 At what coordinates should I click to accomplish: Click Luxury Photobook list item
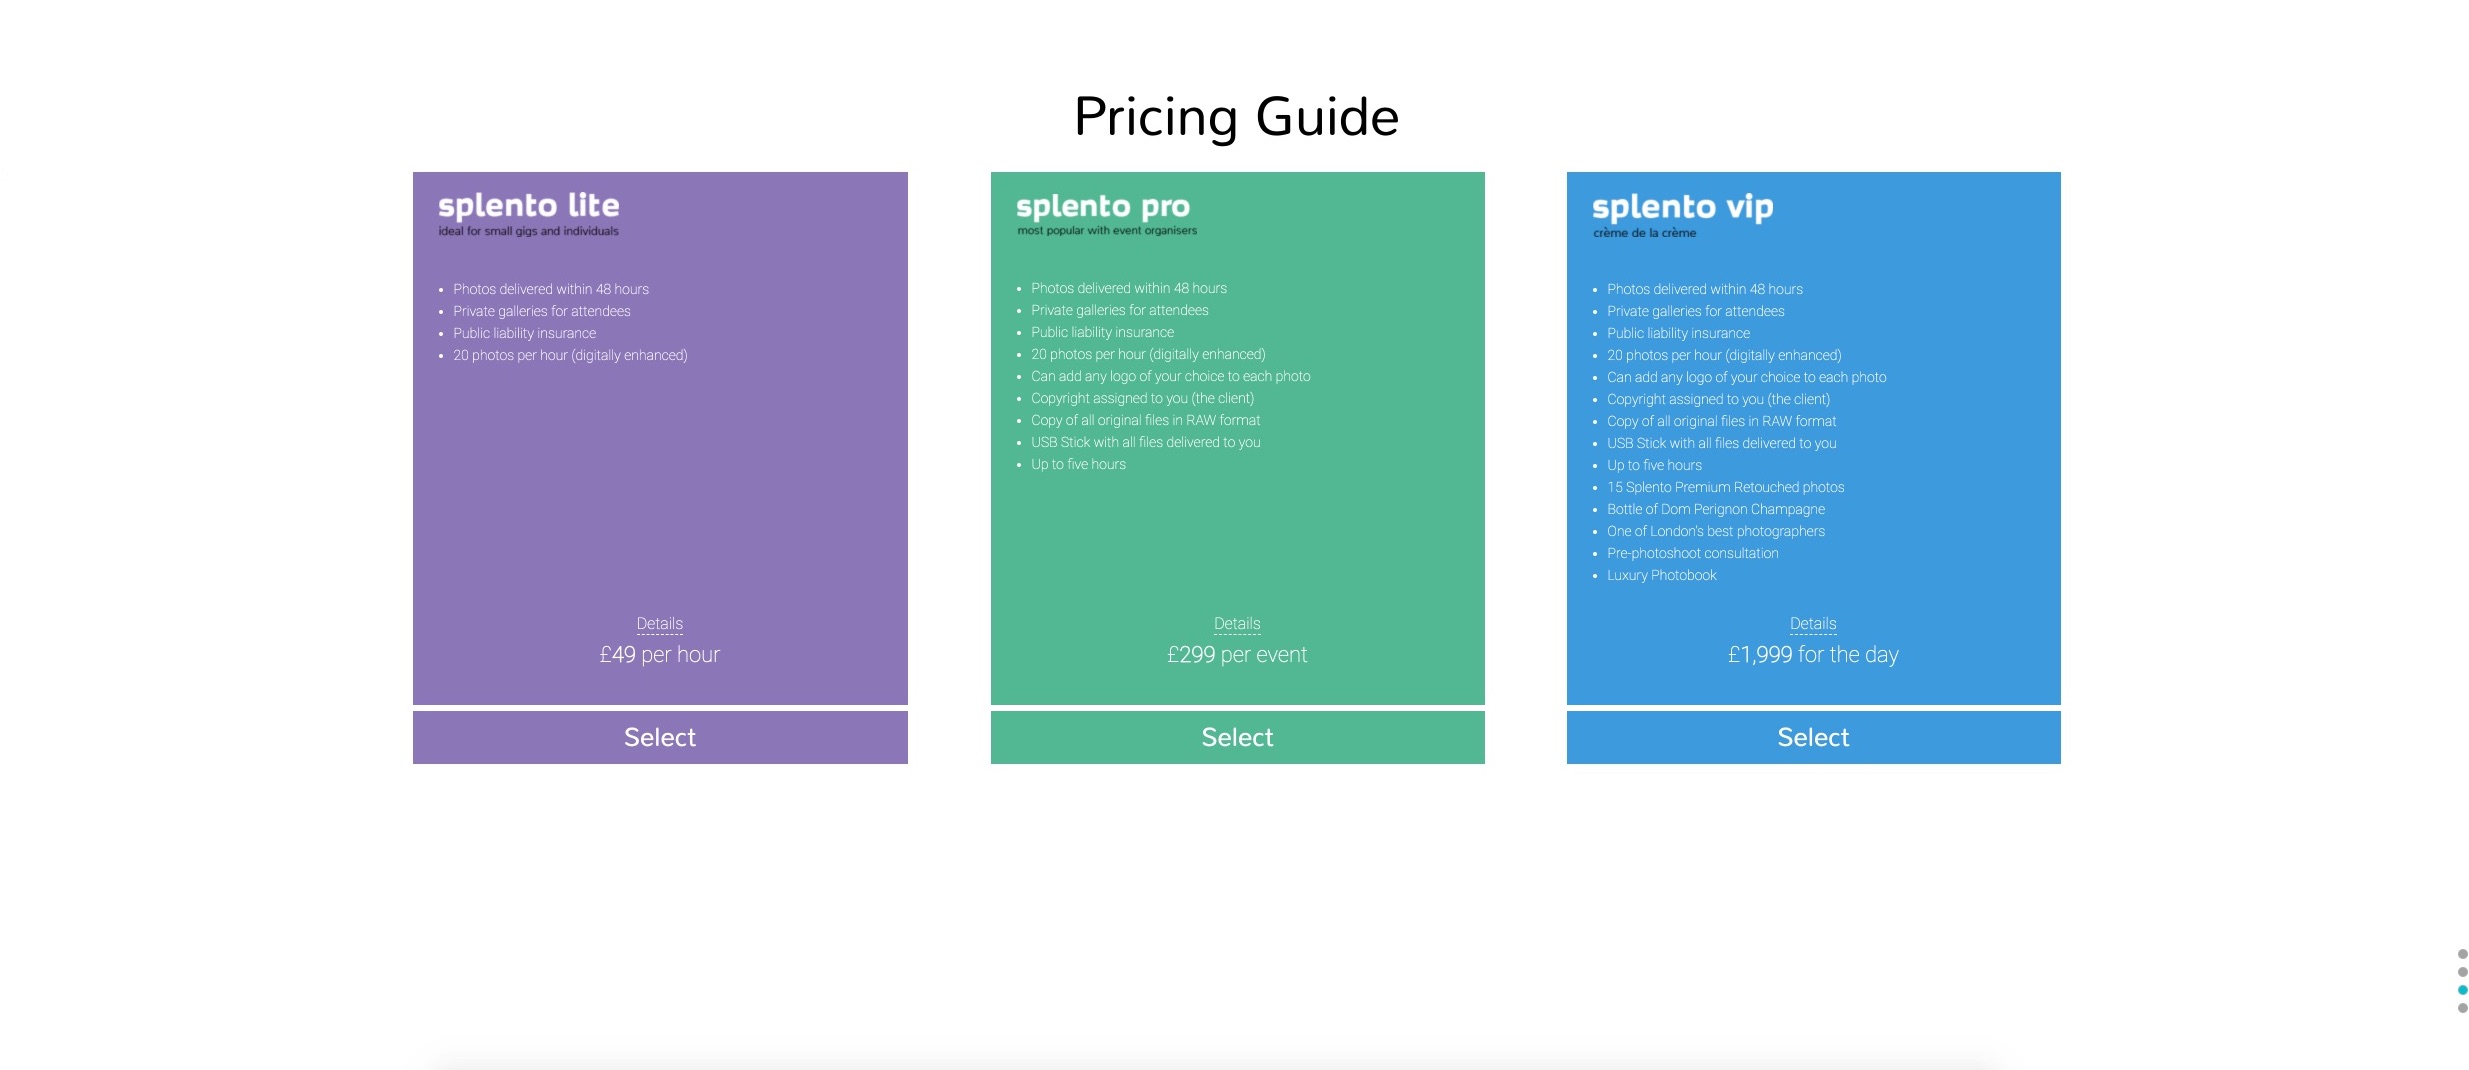[1662, 575]
